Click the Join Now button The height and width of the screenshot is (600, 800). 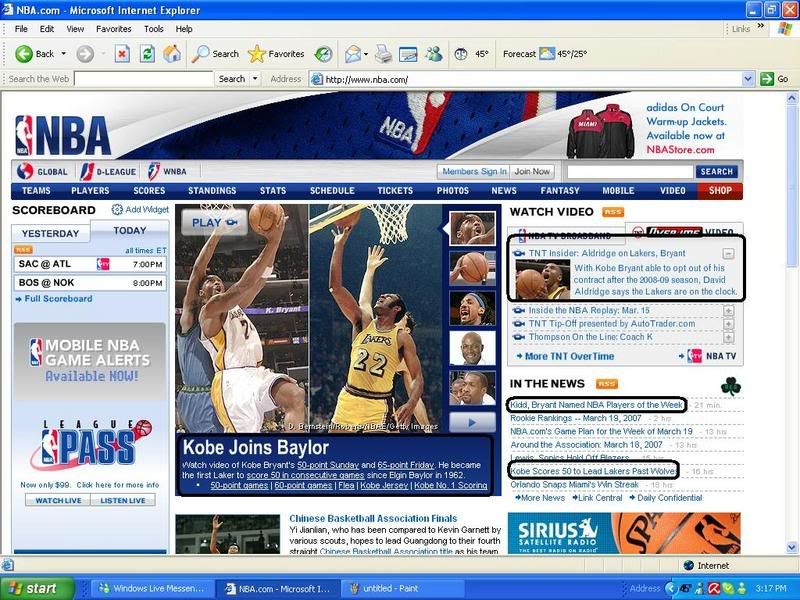pyautogui.click(x=532, y=171)
